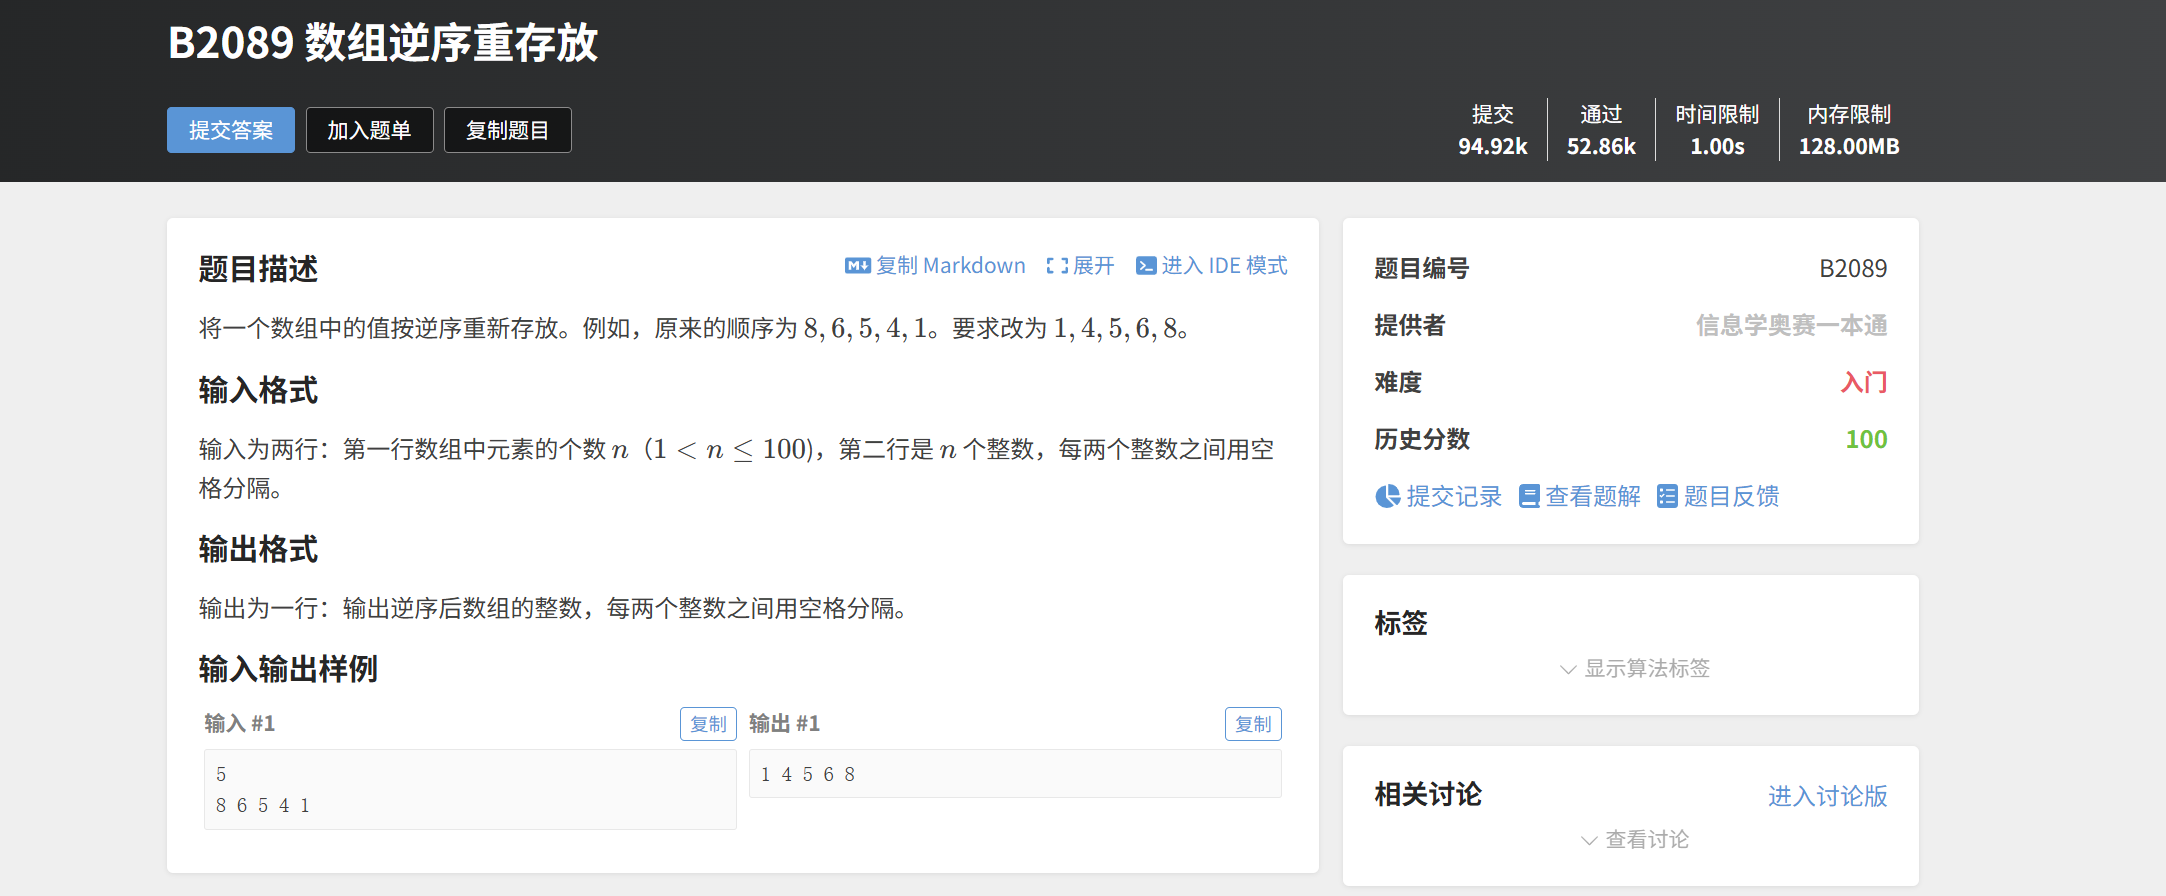
Task: Click the chevron before 显示算法标签
Action: point(1568,669)
